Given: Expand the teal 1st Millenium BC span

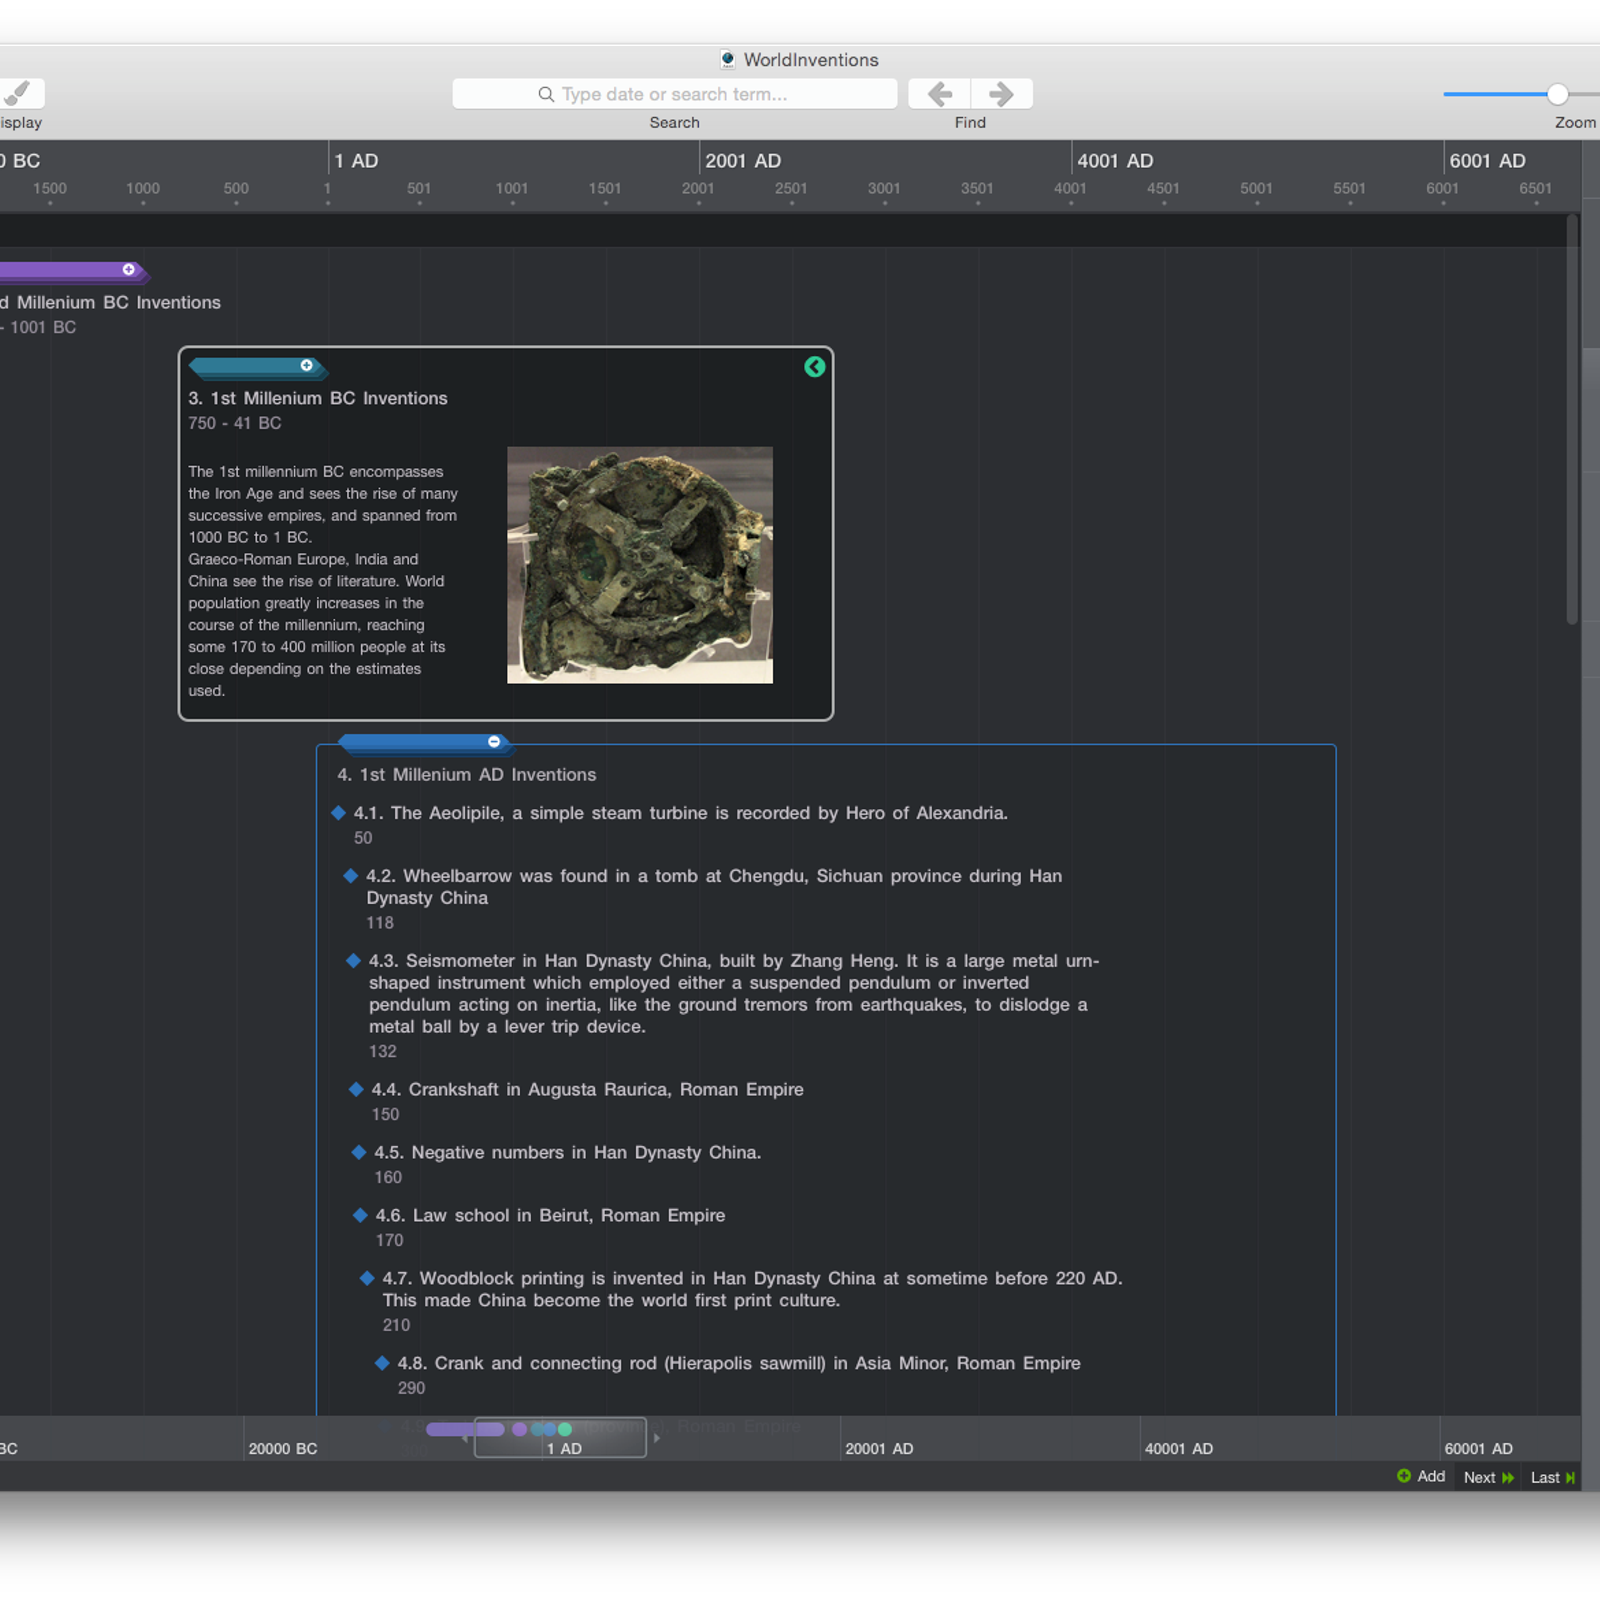Looking at the screenshot, I should click(307, 366).
